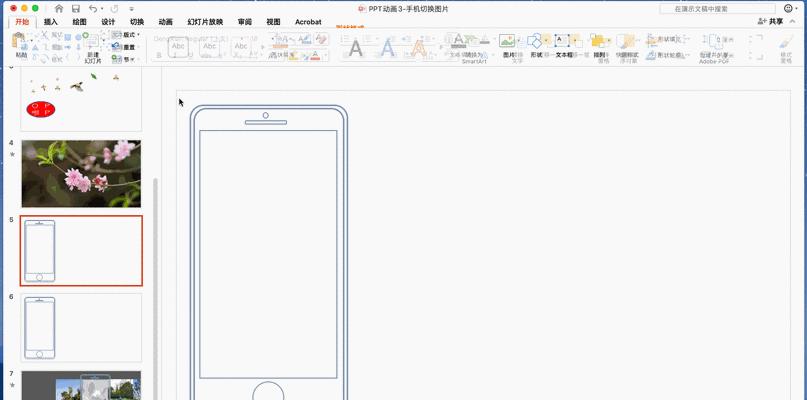Open the 绘图 tab

[79, 22]
